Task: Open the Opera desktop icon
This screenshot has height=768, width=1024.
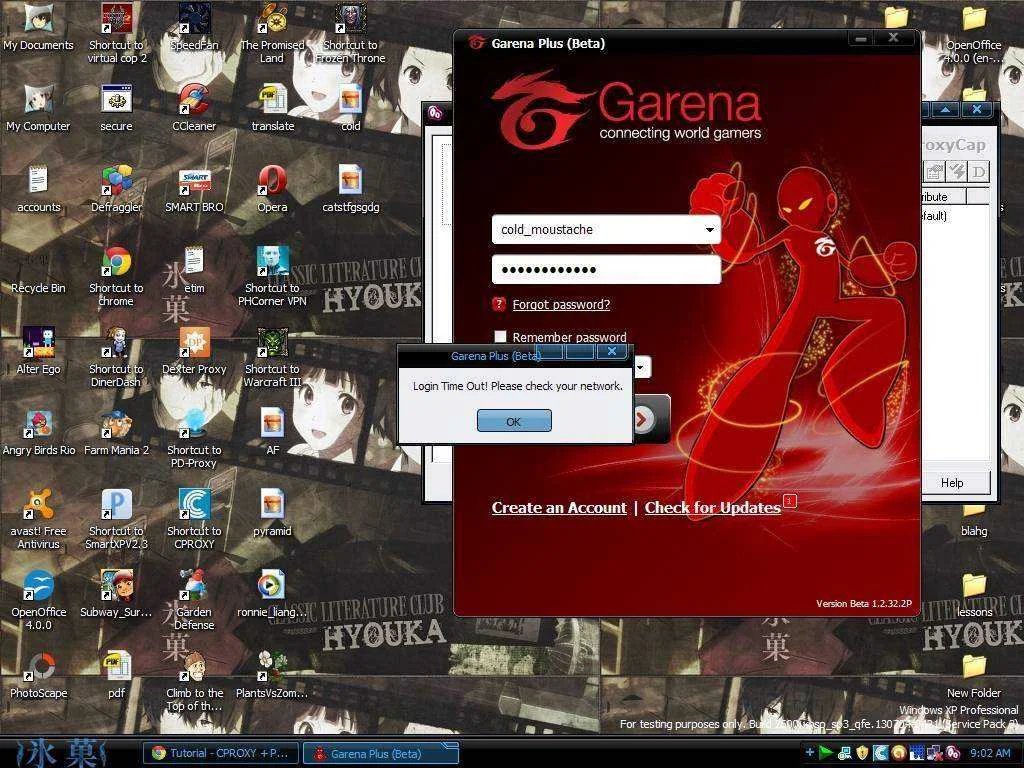Action: 272,188
